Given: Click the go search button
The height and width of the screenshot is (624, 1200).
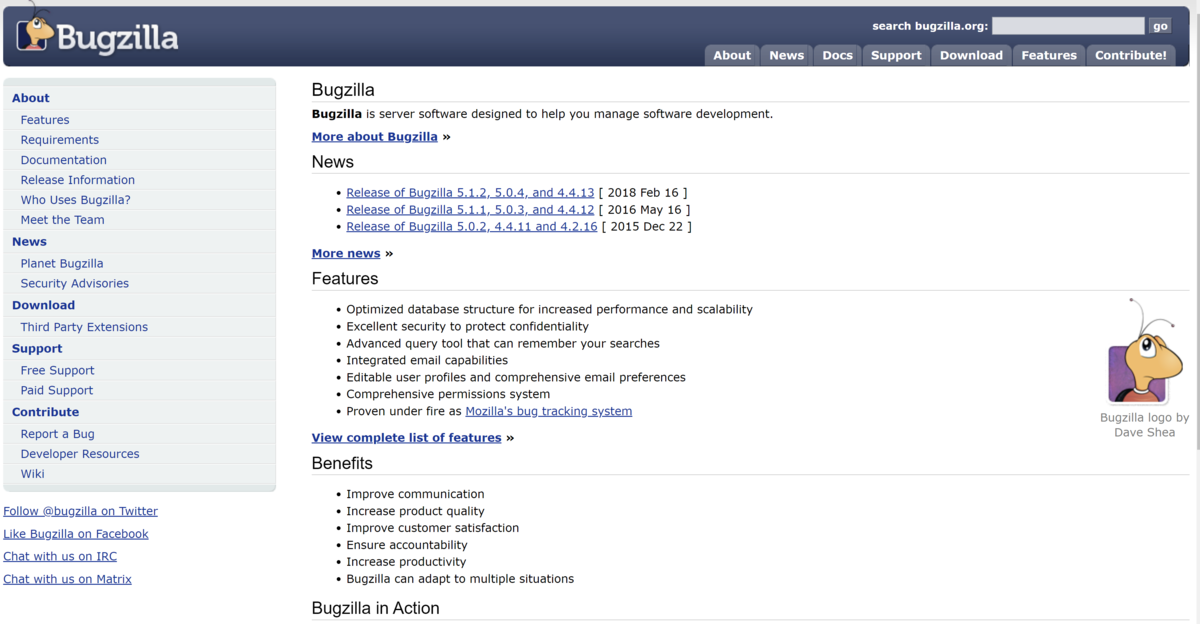Looking at the screenshot, I should coord(1160,26).
